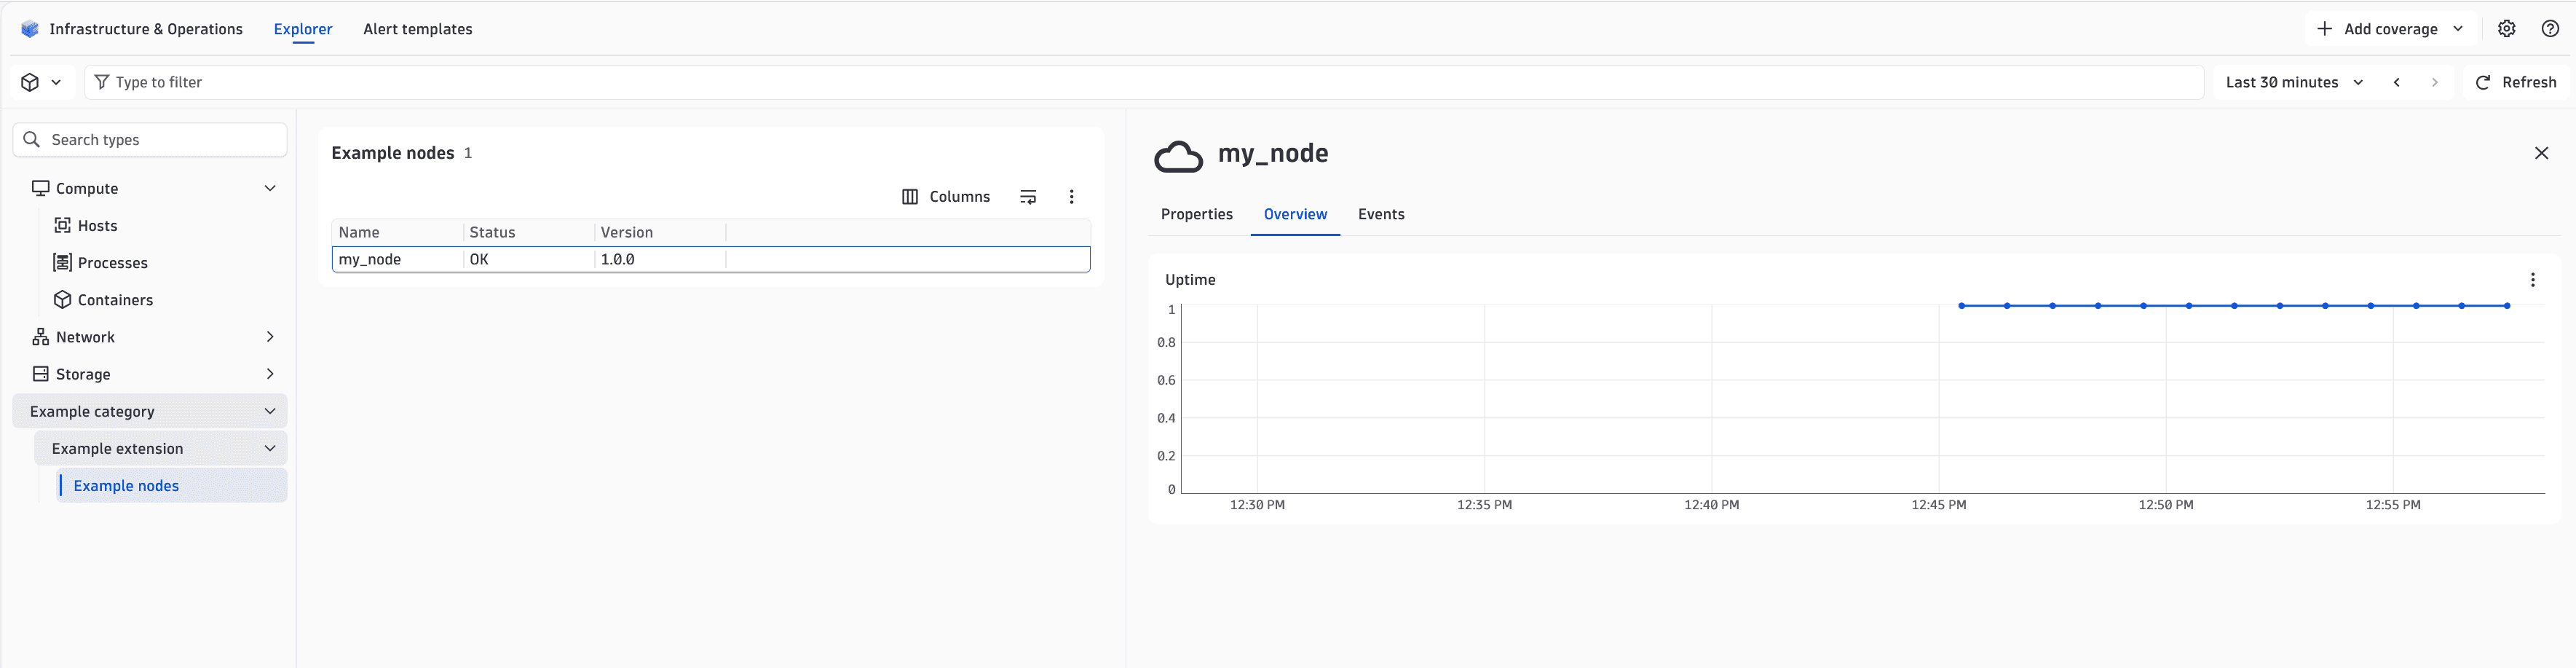Screen dimensions: 2576x668
Task: Collapse the Example extension chevron
Action: [x=270, y=447]
